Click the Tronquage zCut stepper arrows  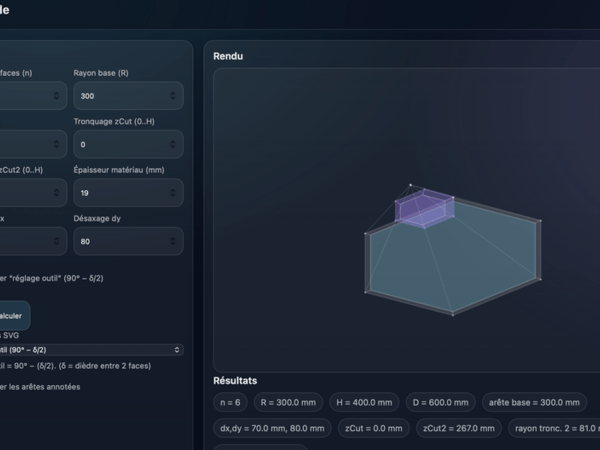click(173, 144)
